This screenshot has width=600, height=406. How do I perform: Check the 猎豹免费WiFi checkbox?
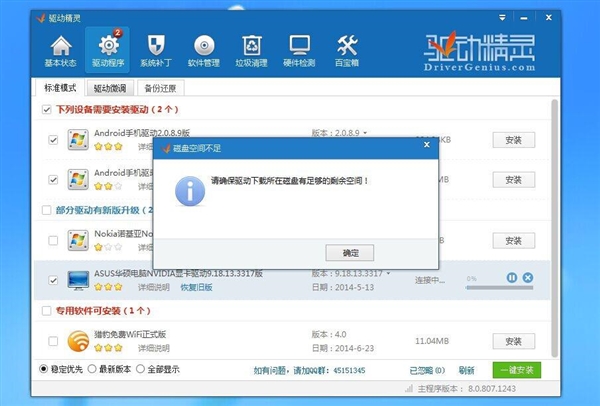pyautogui.click(x=53, y=341)
